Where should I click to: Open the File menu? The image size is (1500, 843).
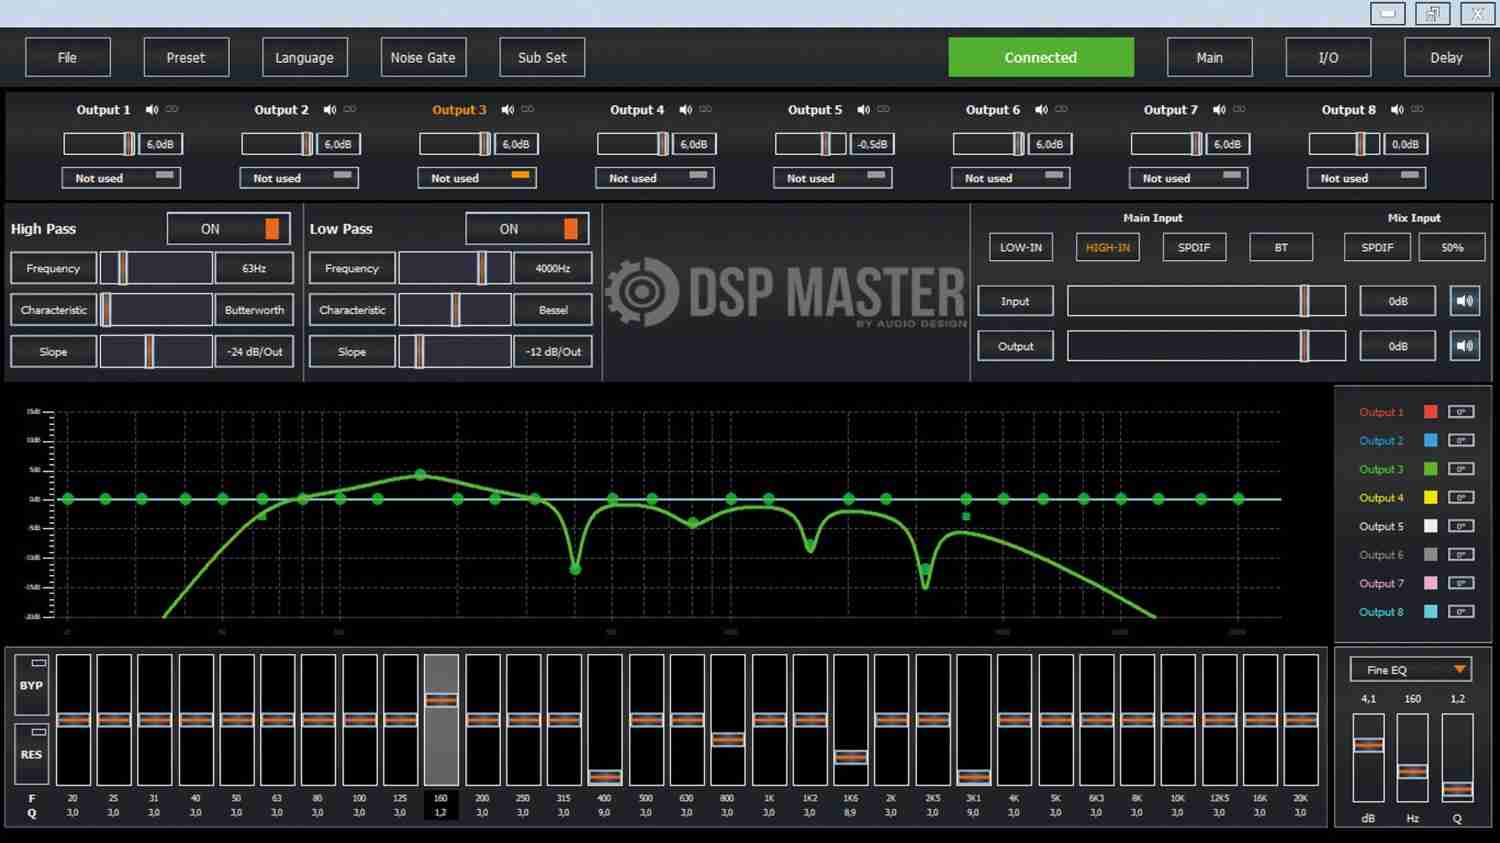[x=67, y=58]
